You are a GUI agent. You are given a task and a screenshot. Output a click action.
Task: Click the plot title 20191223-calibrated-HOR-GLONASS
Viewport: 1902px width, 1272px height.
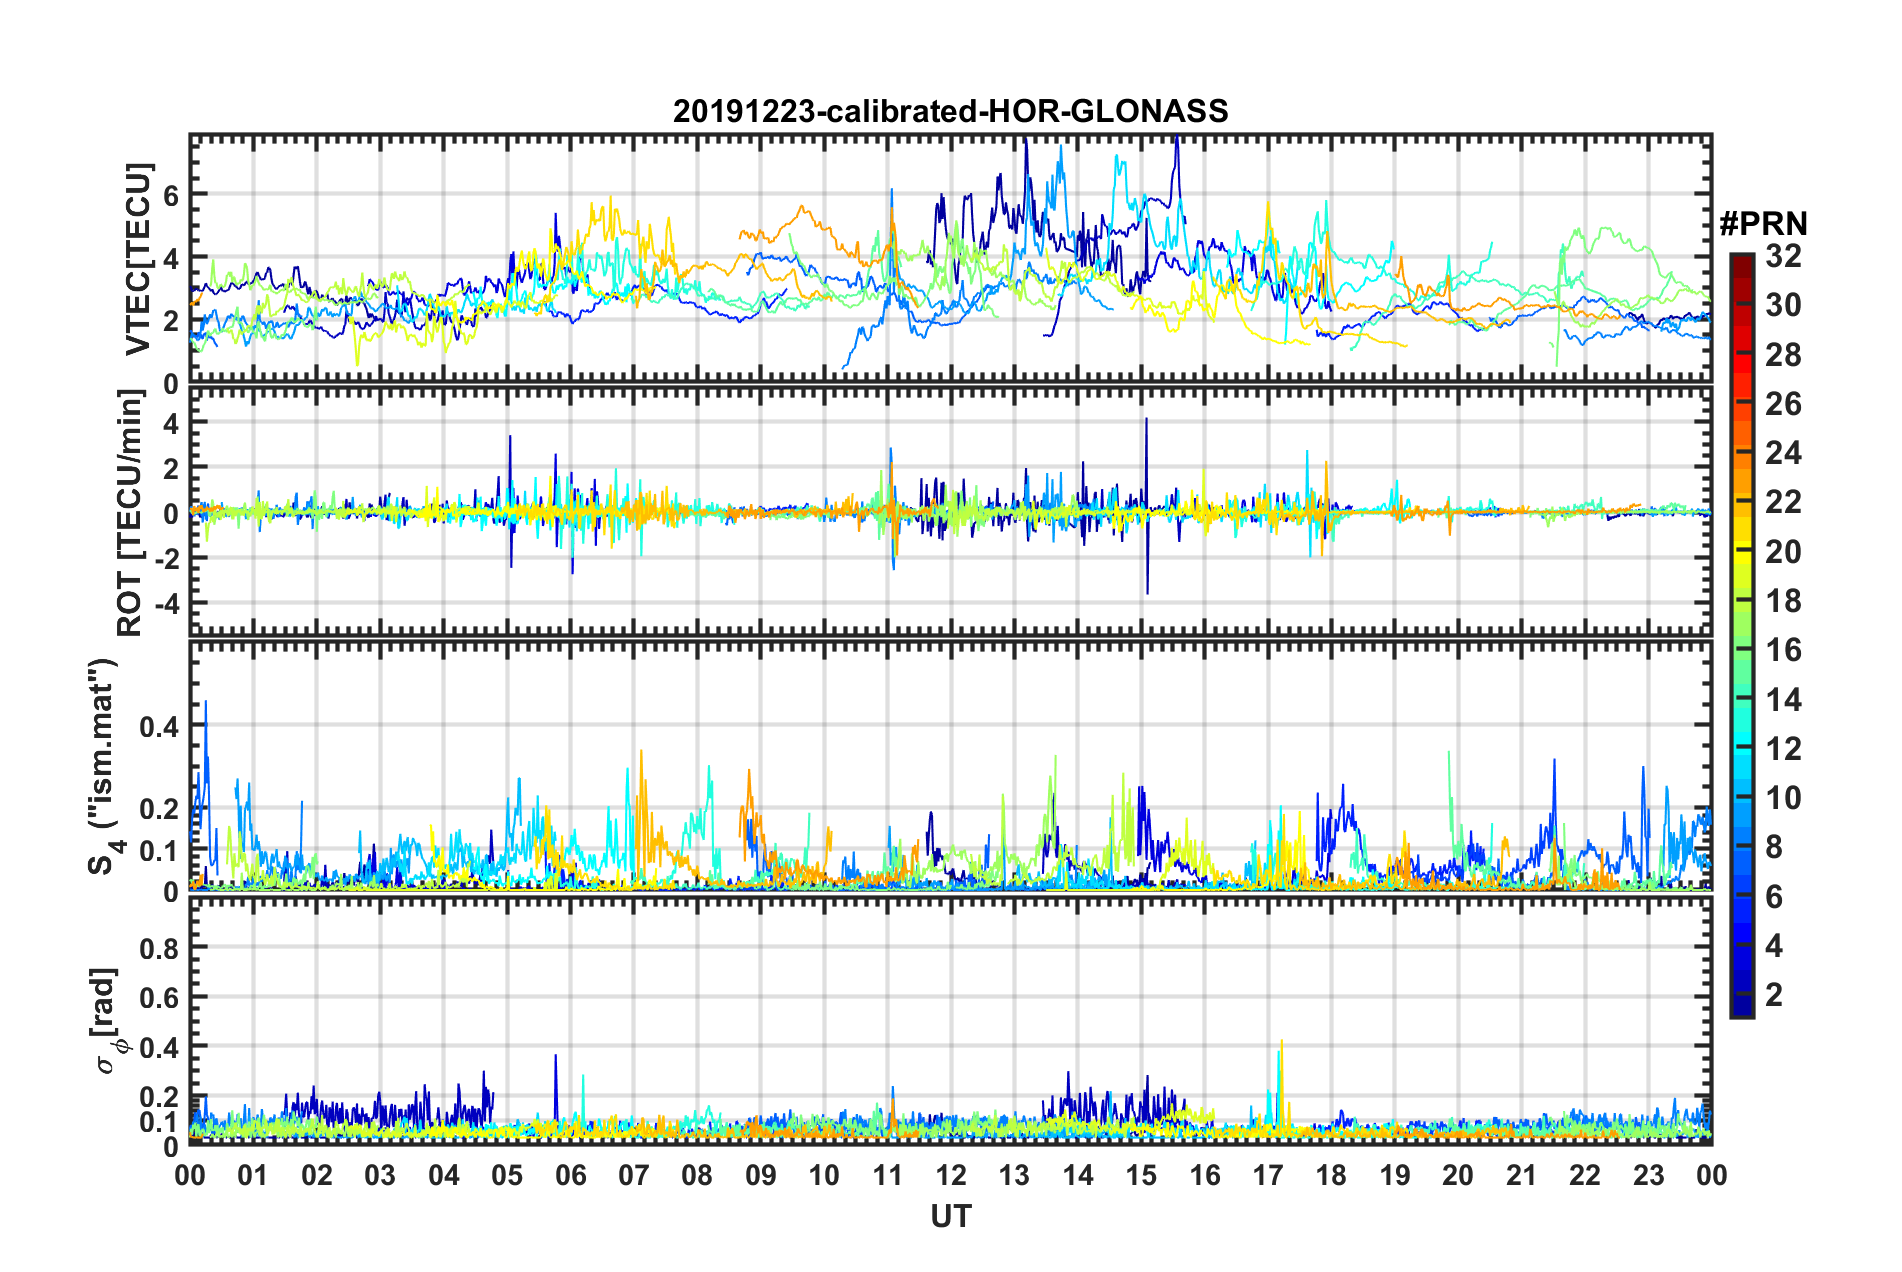pyautogui.click(x=950, y=111)
